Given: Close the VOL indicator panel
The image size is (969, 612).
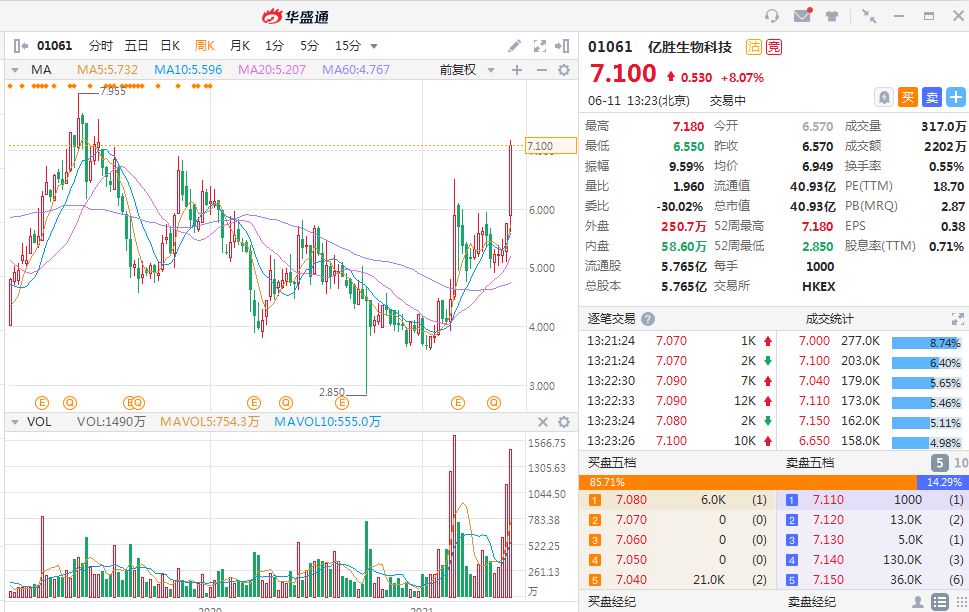Looking at the screenshot, I should pos(543,422).
